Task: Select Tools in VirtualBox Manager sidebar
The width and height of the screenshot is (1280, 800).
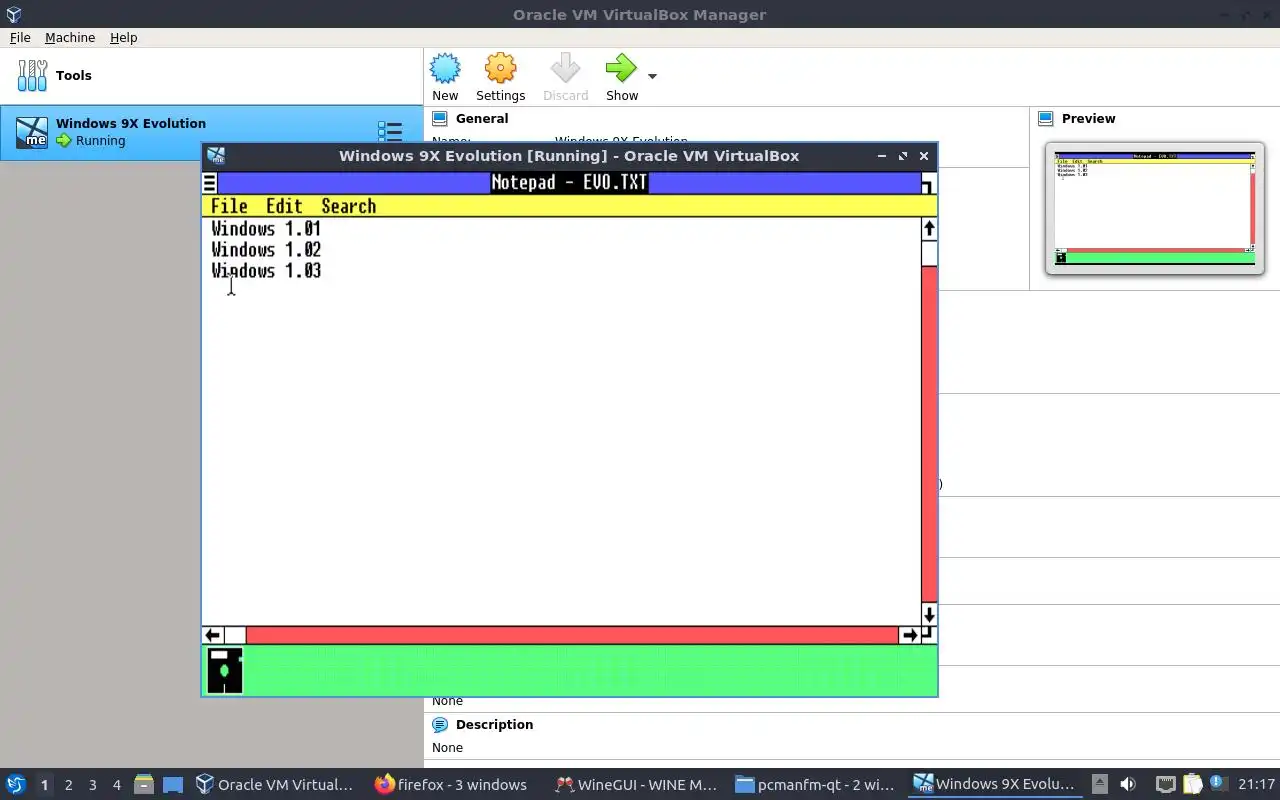Action: 211,75
